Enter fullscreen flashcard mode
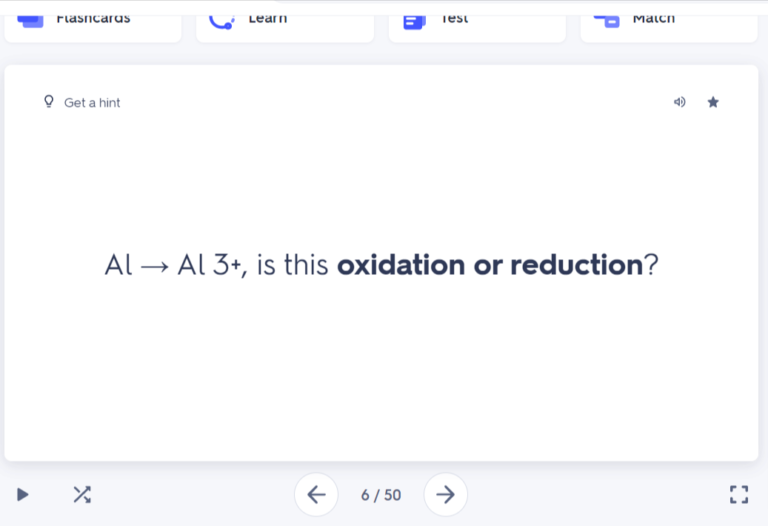768x526 pixels. [x=739, y=494]
